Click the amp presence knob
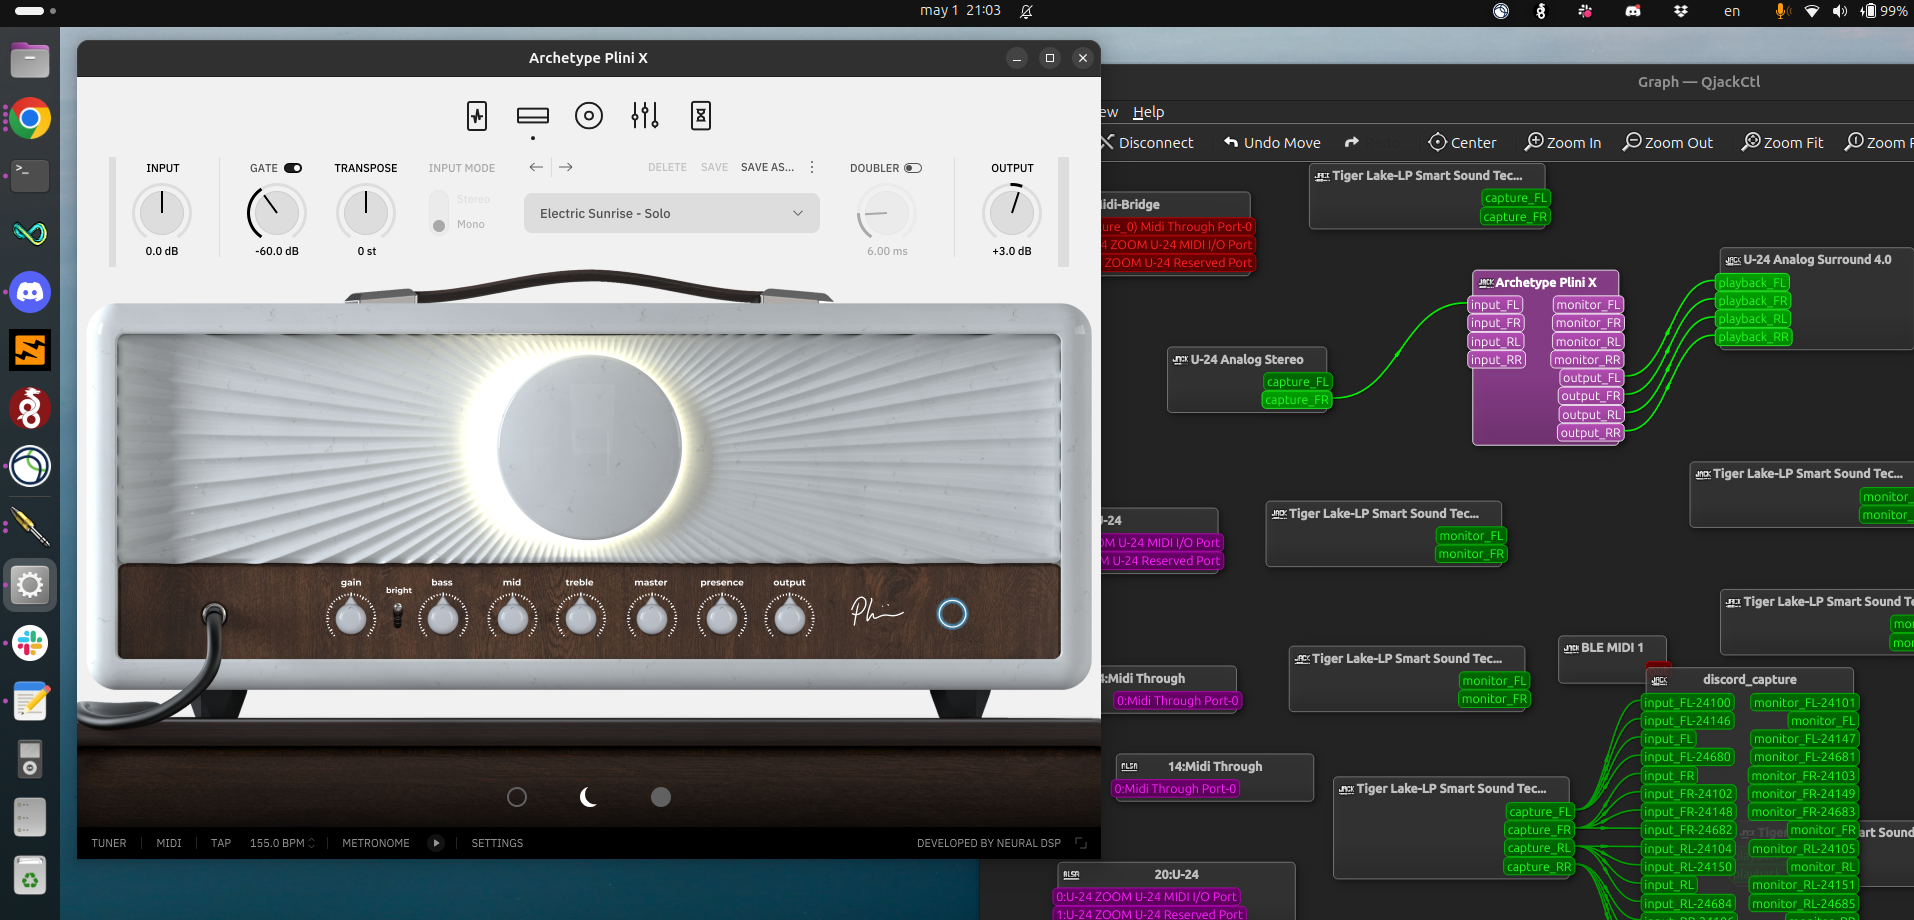The image size is (1914, 920). pos(721,617)
